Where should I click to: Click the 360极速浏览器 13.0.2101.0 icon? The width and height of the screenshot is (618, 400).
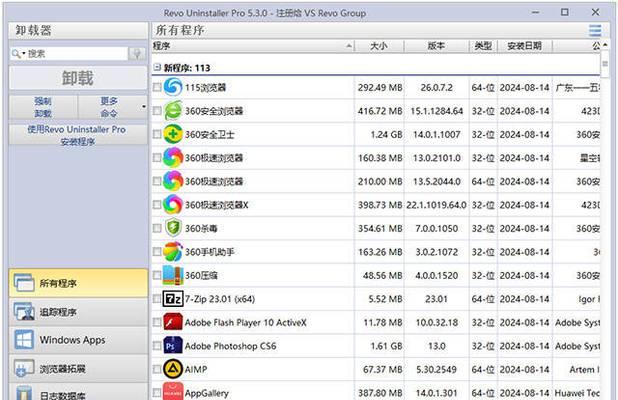click(x=173, y=158)
